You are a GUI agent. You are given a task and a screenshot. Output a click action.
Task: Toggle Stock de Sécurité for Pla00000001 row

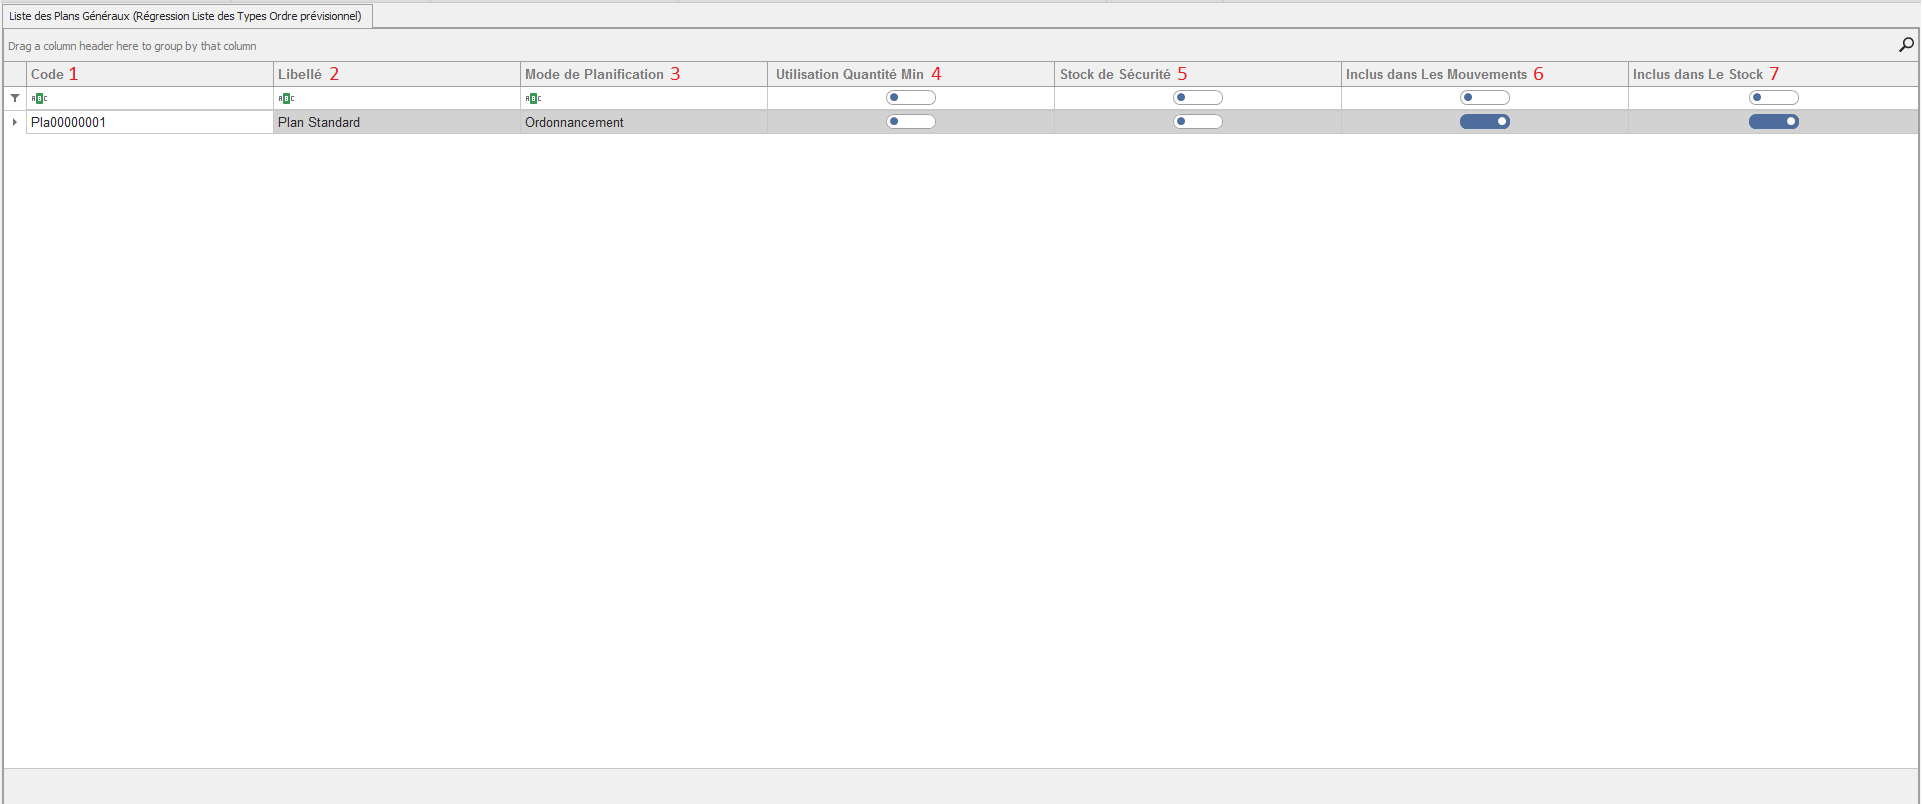pos(1197,122)
